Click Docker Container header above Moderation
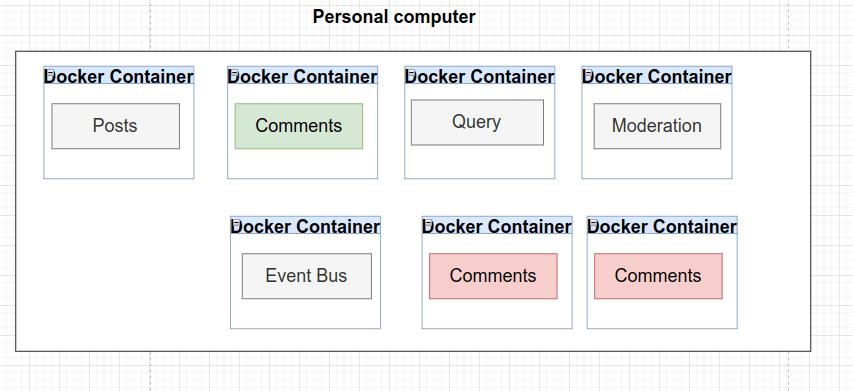Image resolution: width=853 pixels, height=391 pixels. click(657, 76)
